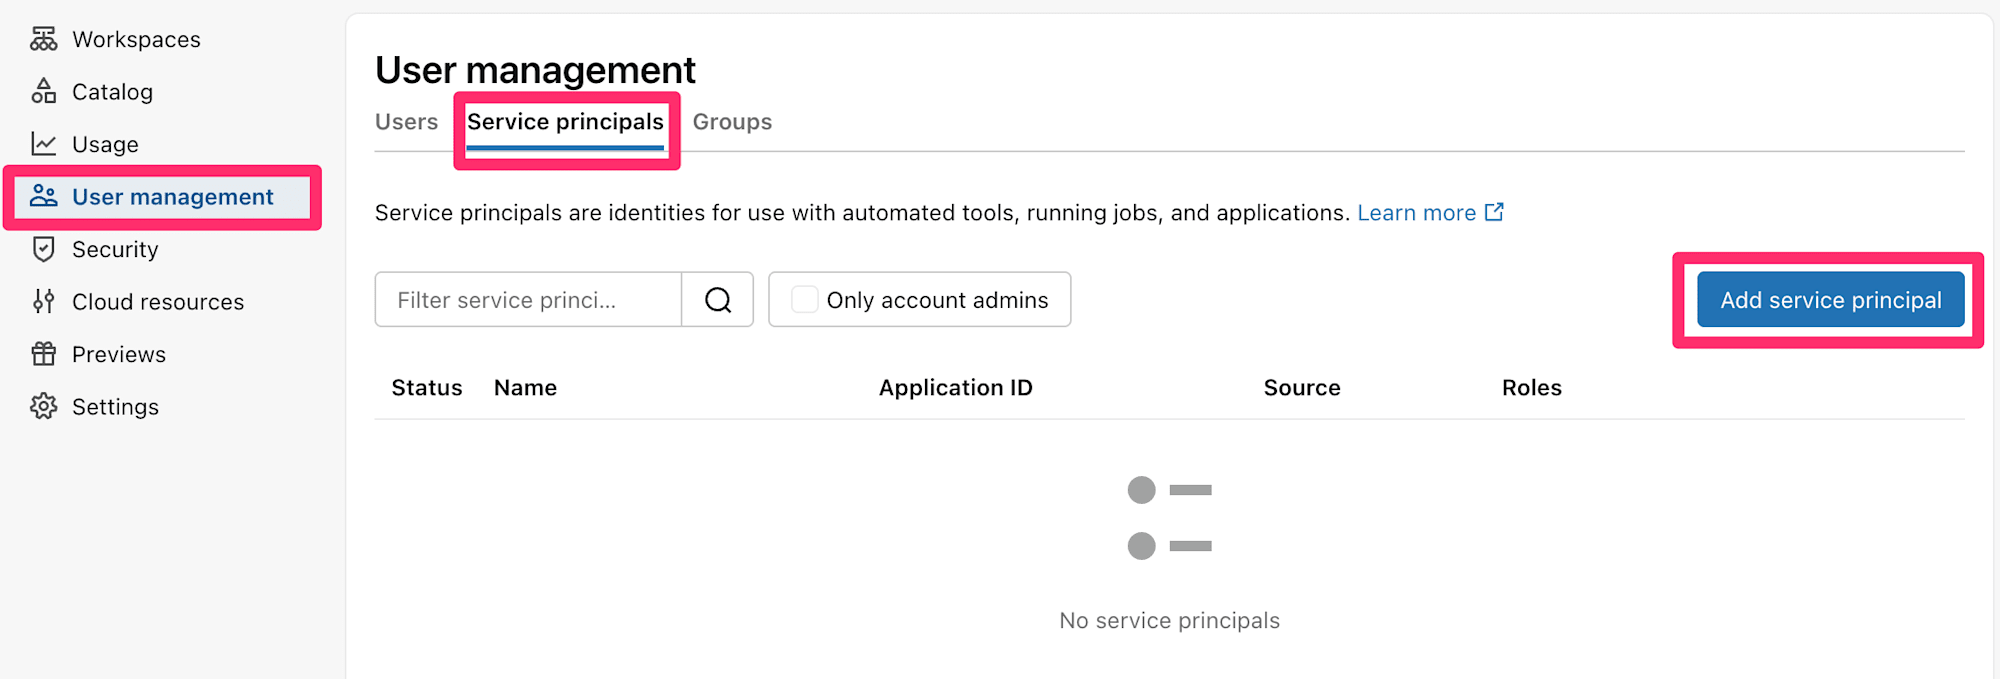
Task: Click the Add service principal button
Action: (1830, 300)
